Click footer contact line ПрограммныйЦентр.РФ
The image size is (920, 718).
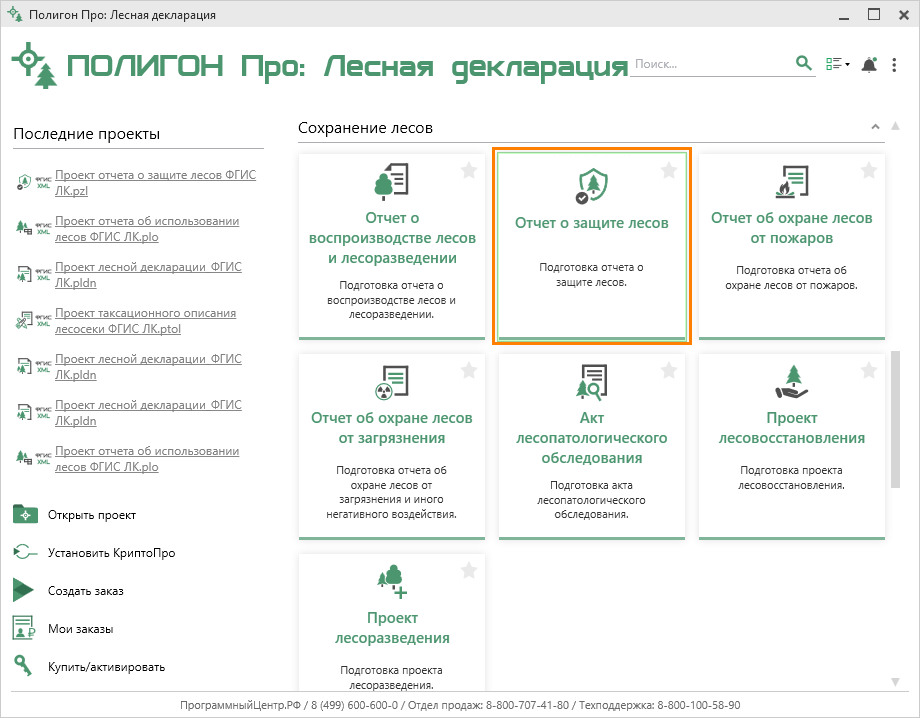tap(460, 705)
